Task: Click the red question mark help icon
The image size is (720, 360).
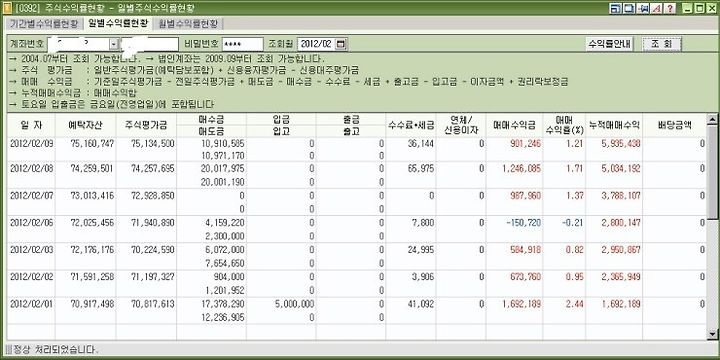Action: tap(670, 8)
